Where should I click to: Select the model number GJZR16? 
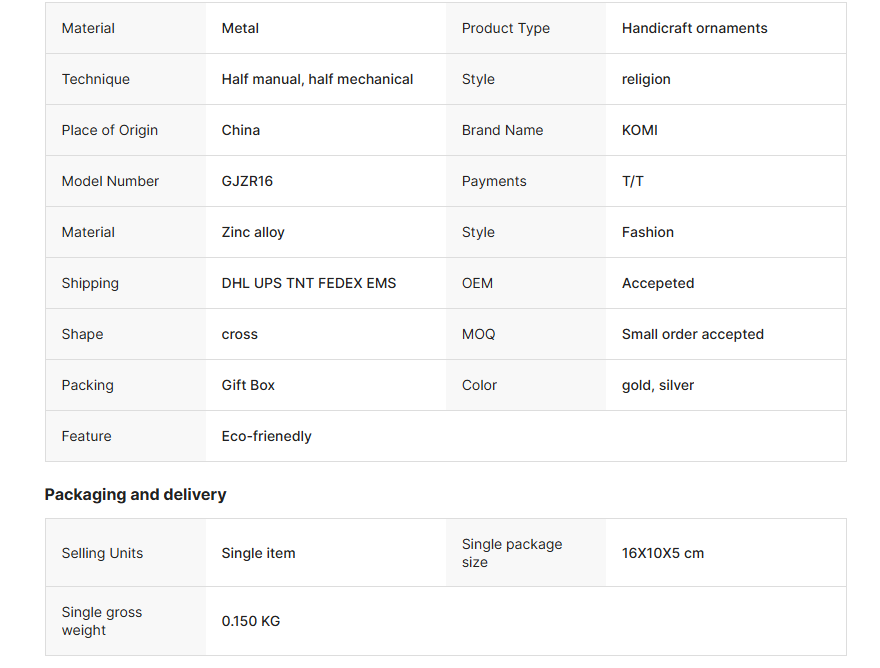(x=247, y=181)
